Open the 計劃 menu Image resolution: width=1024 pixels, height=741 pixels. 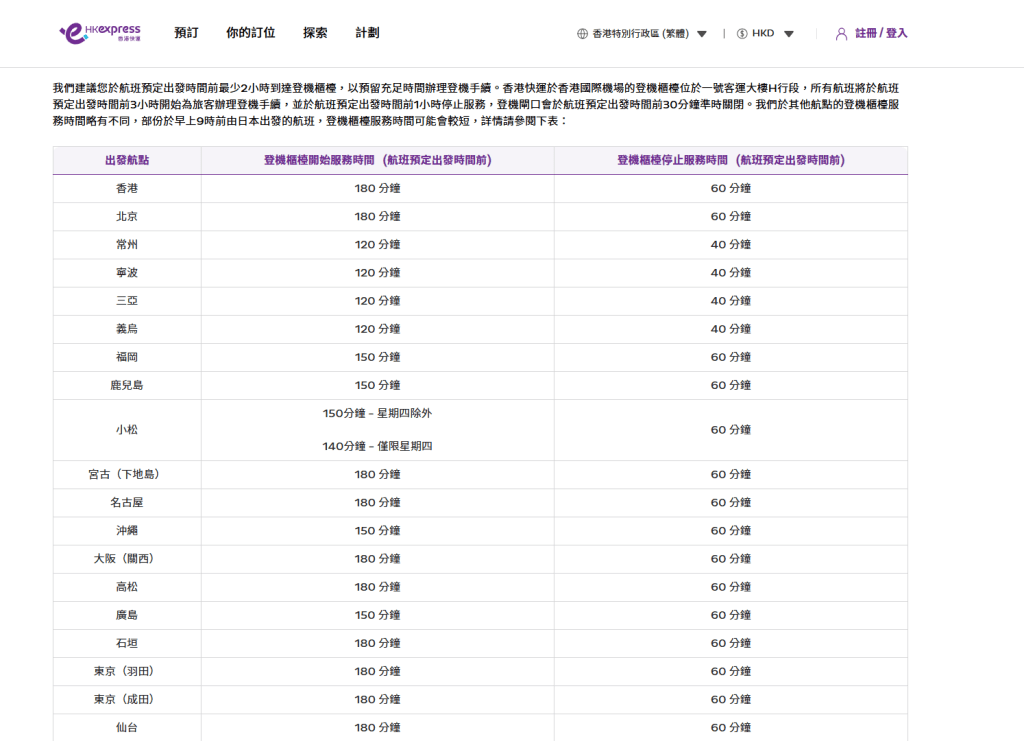coord(367,33)
